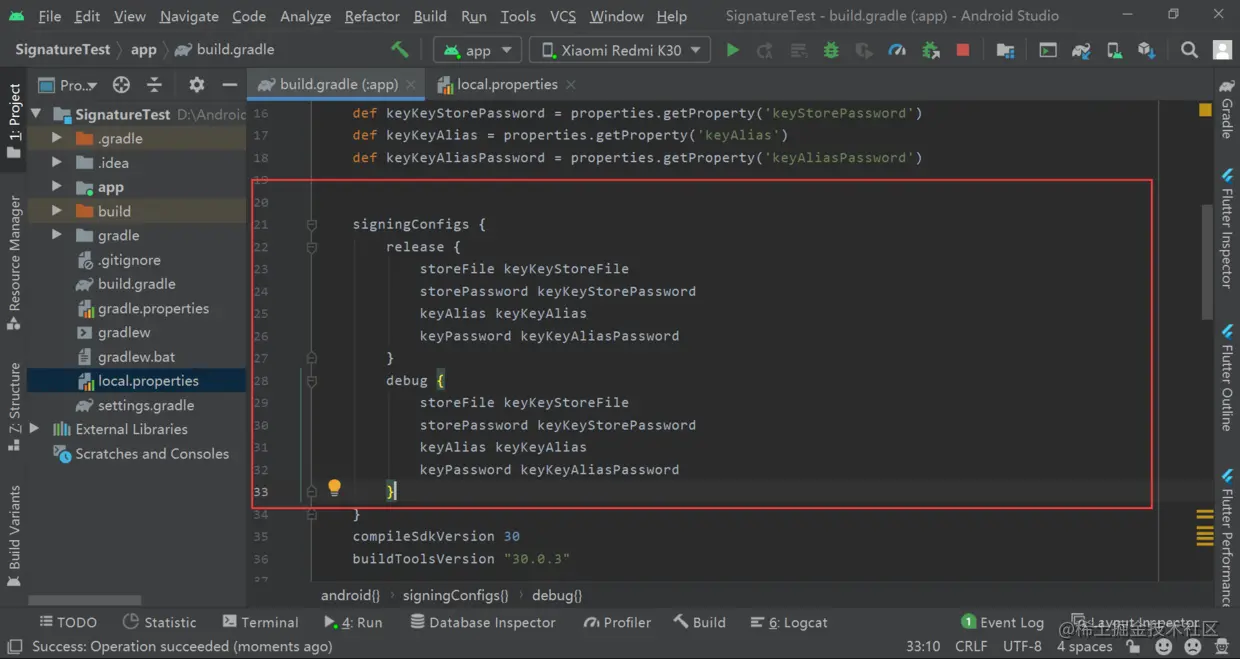Open the Database Inspector tool window
This screenshot has width=1240, height=659.
point(483,622)
